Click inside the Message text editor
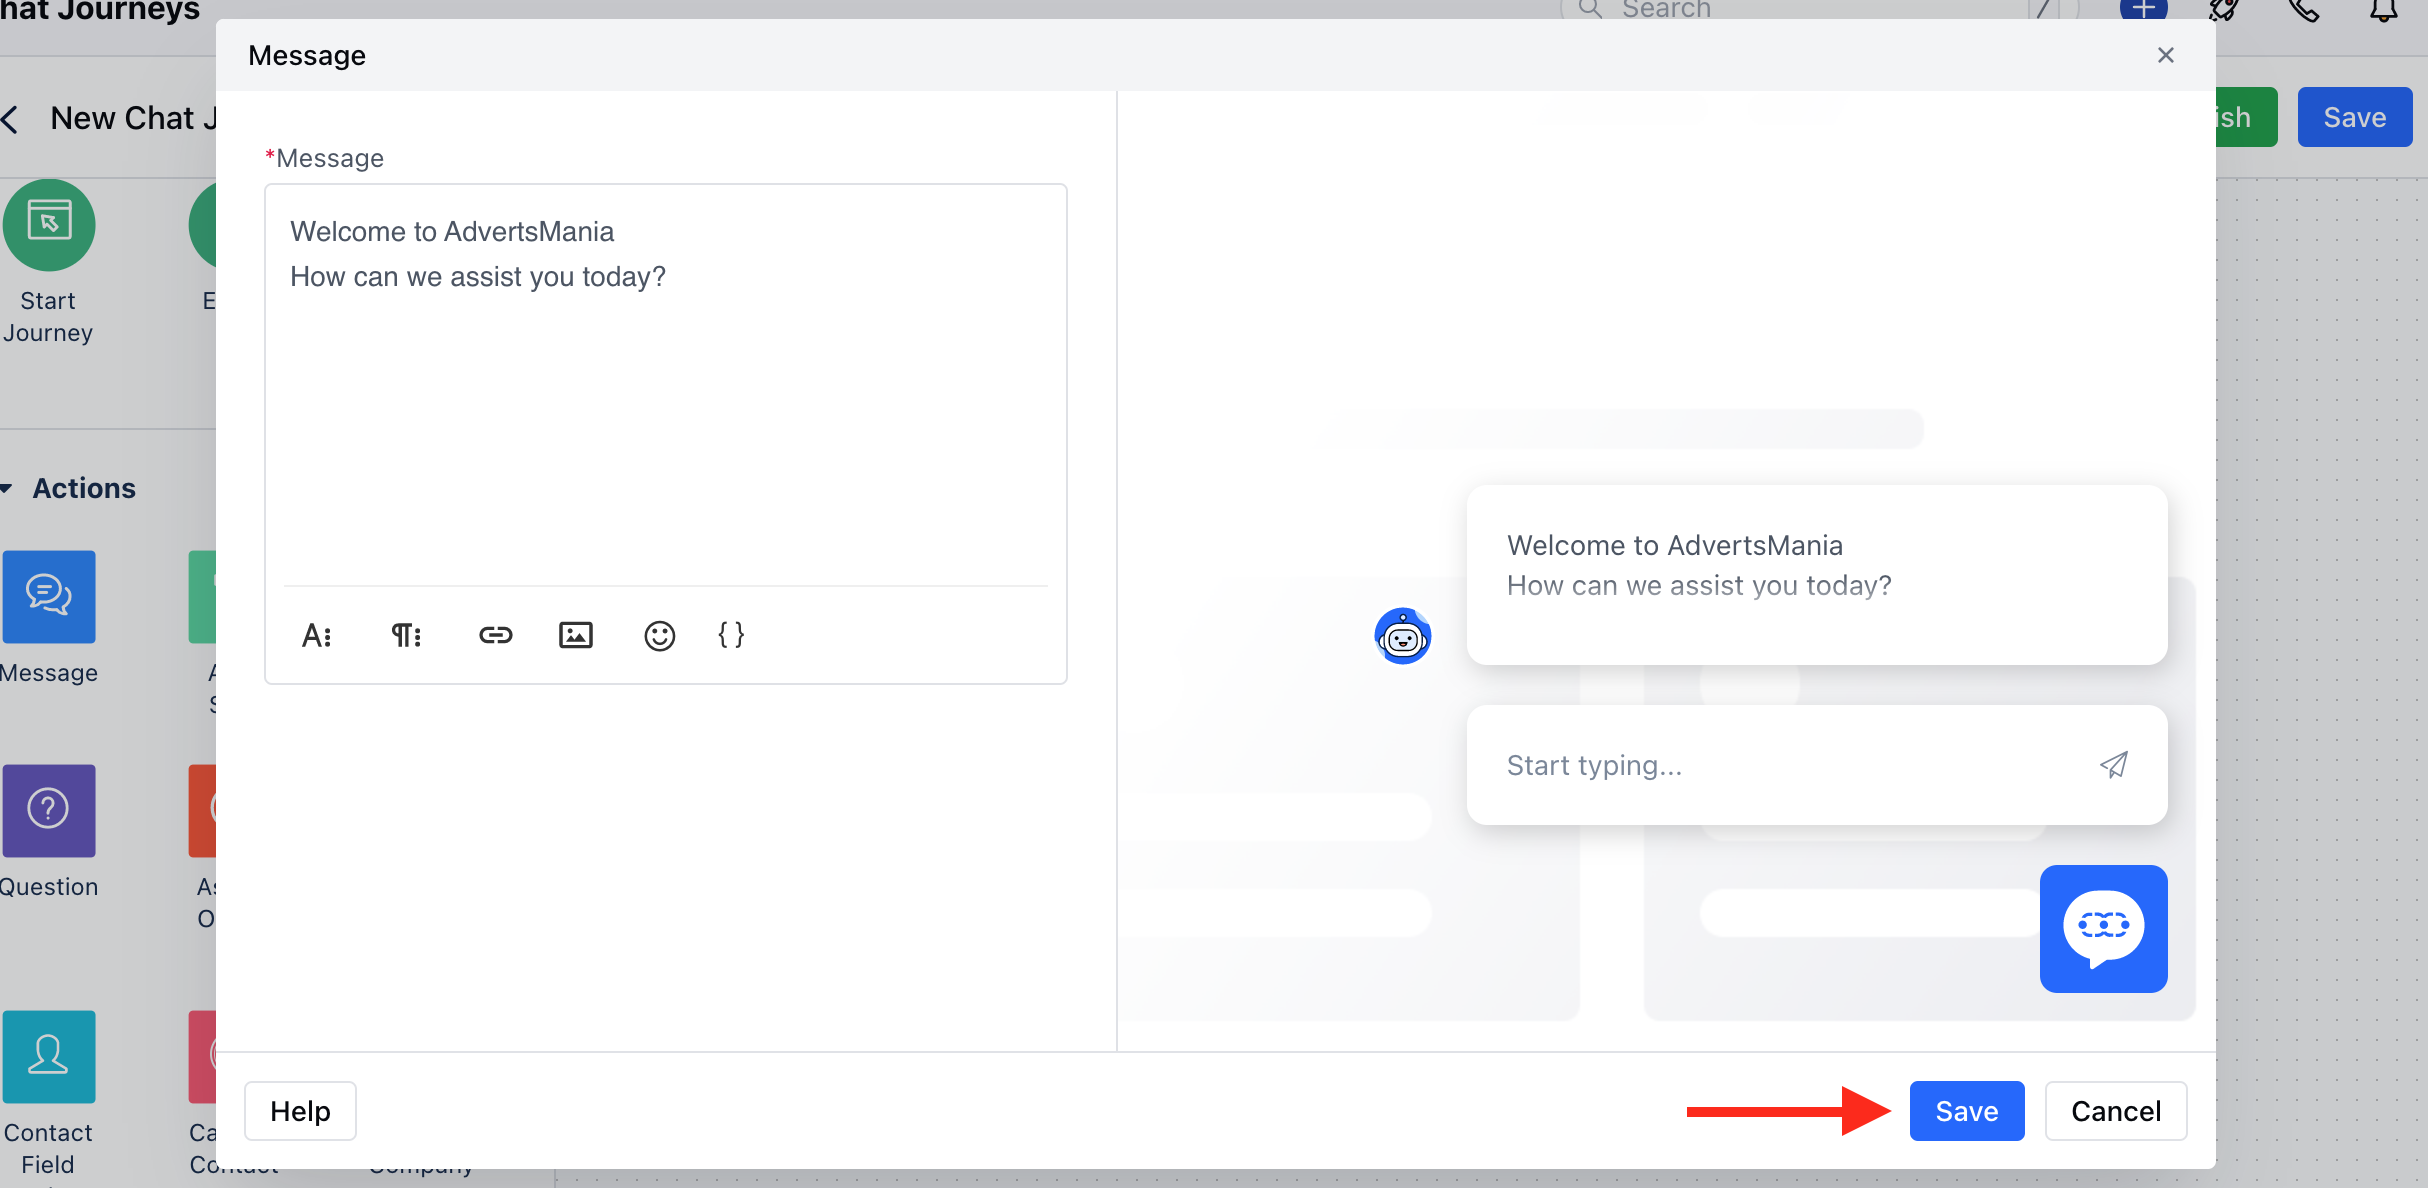 pyautogui.click(x=666, y=385)
